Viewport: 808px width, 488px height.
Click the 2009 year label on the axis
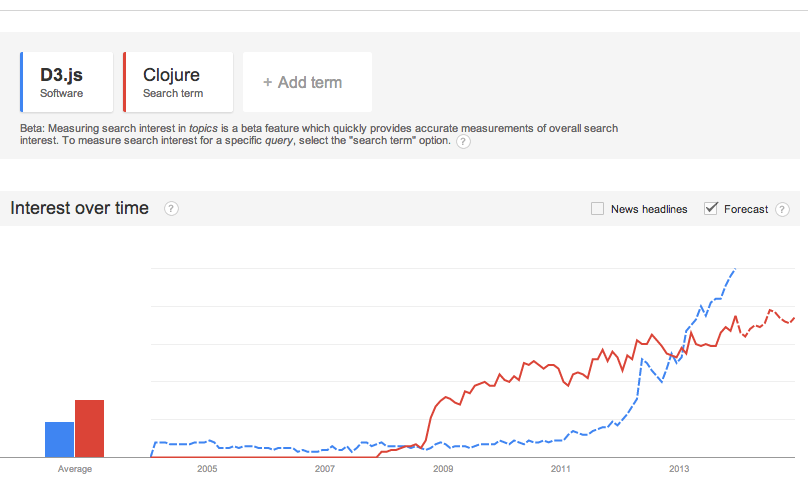tap(443, 468)
